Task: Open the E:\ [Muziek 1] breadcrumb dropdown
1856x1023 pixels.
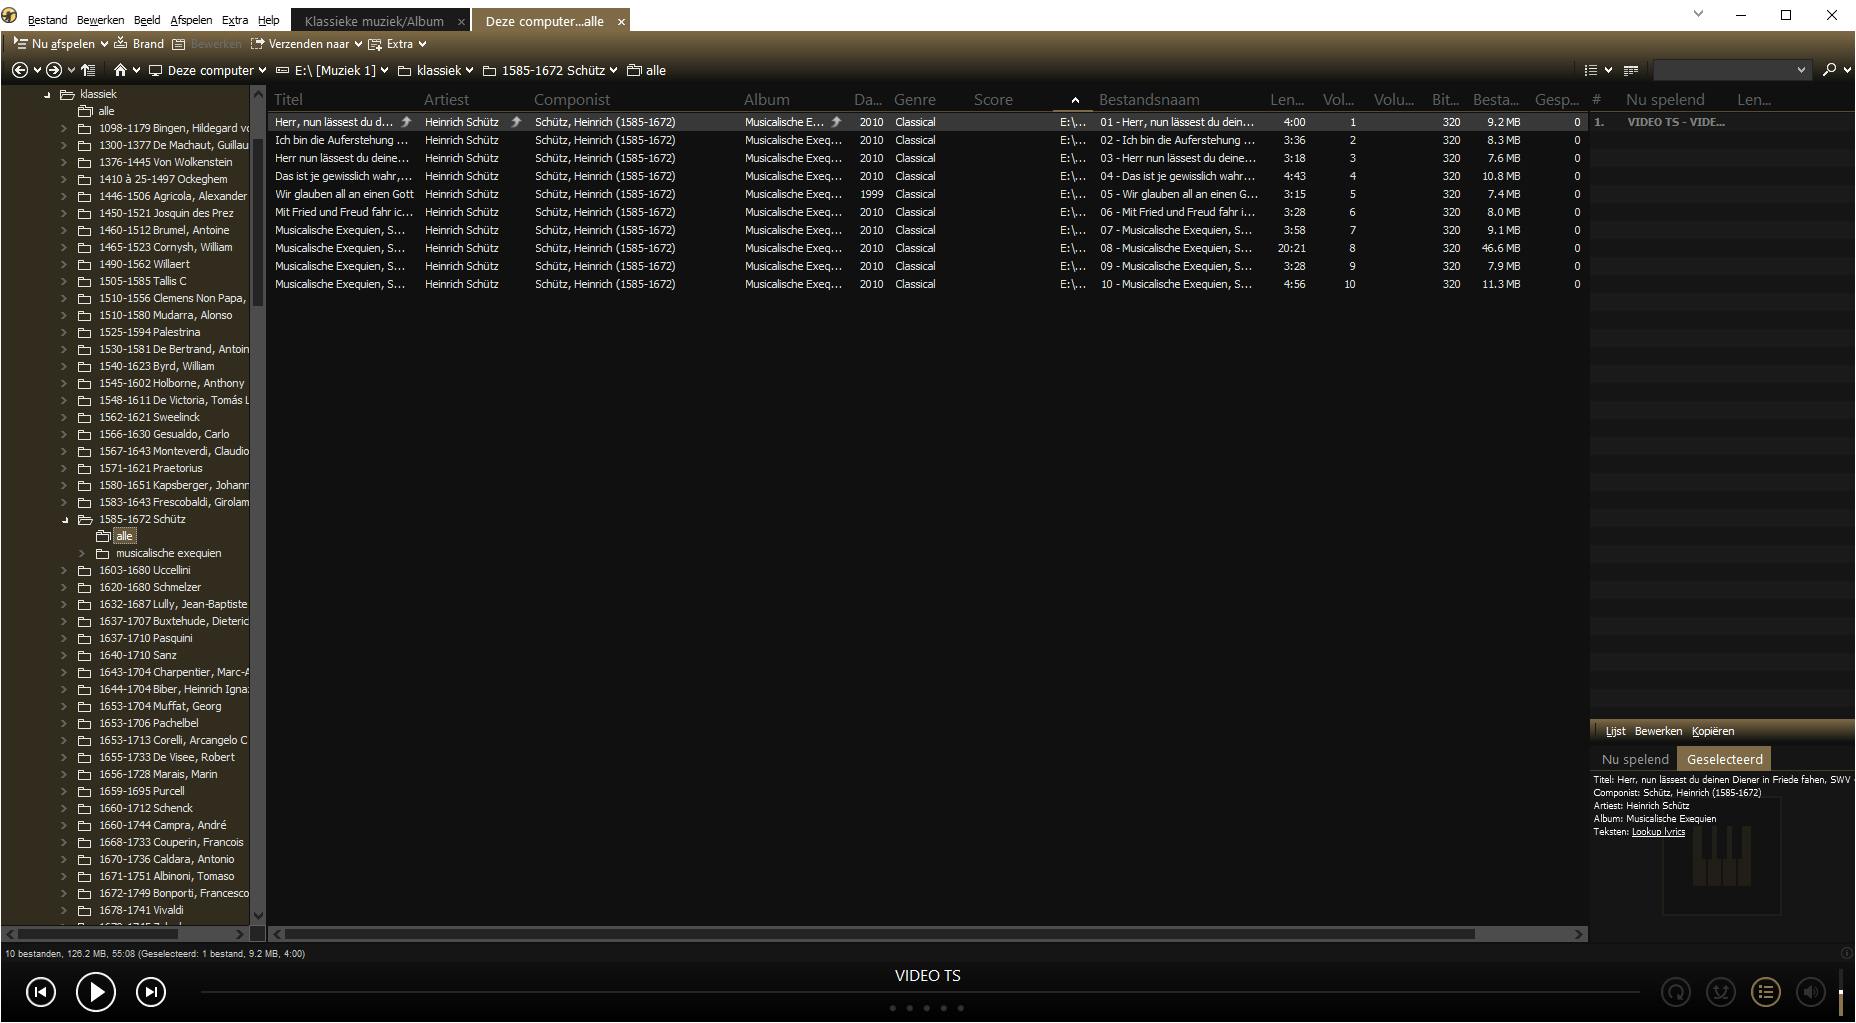Action: pyautogui.click(x=383, y=70)
